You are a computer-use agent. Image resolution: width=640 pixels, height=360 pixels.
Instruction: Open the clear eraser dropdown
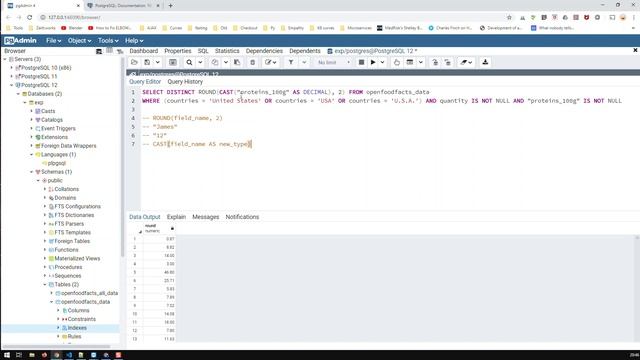[x=466, y=62]
